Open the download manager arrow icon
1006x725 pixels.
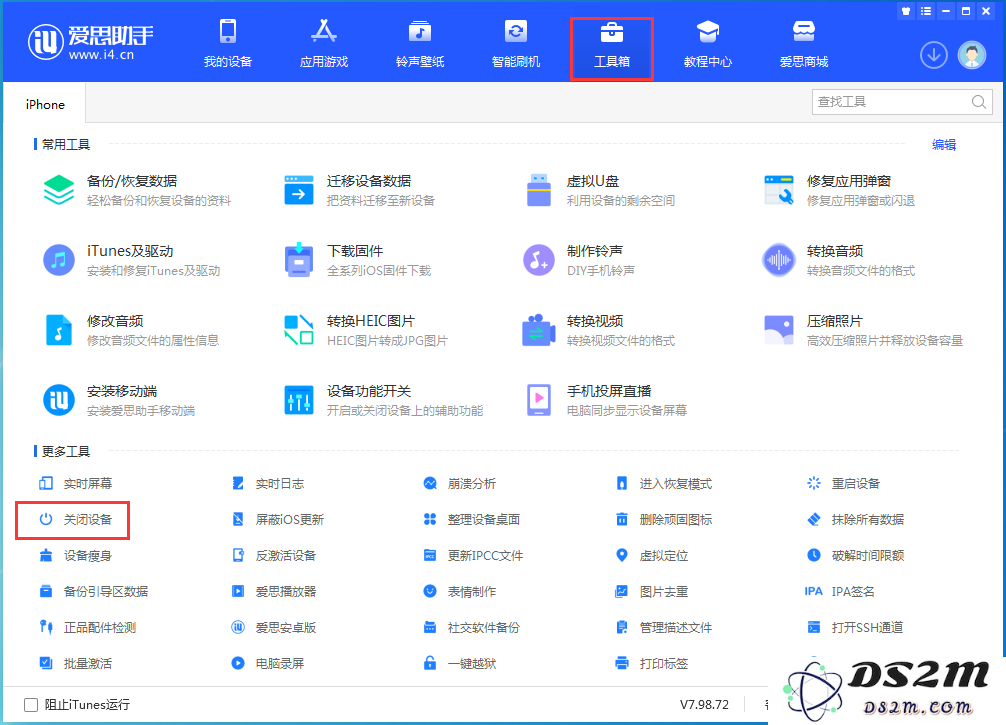click(x=934, y=55)
